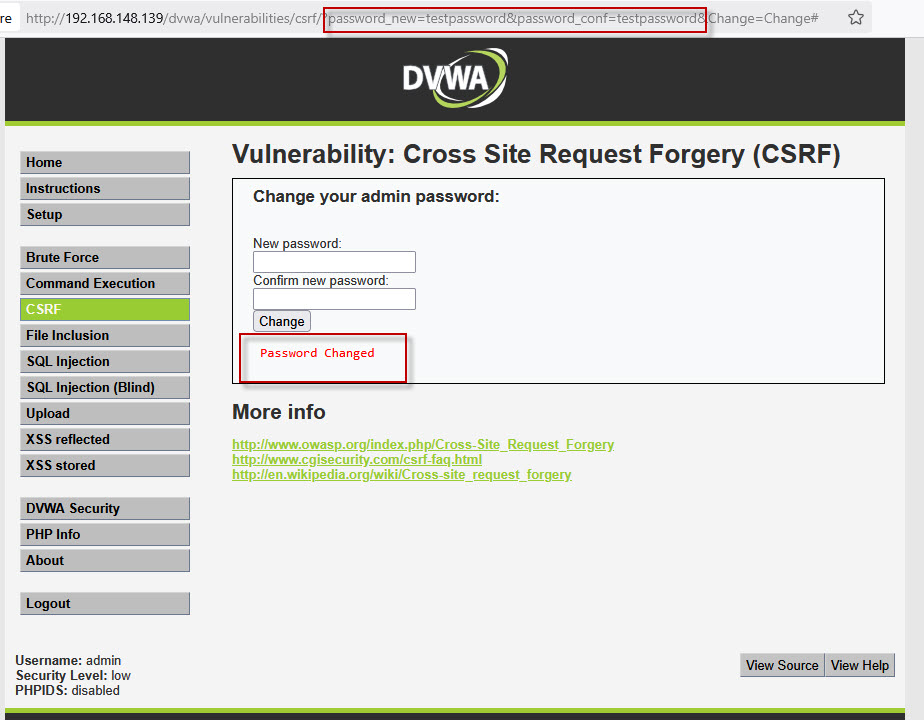Open the Command Execution page
The width and height of the screenshot is (924, 720).
(x=105, y=283)
